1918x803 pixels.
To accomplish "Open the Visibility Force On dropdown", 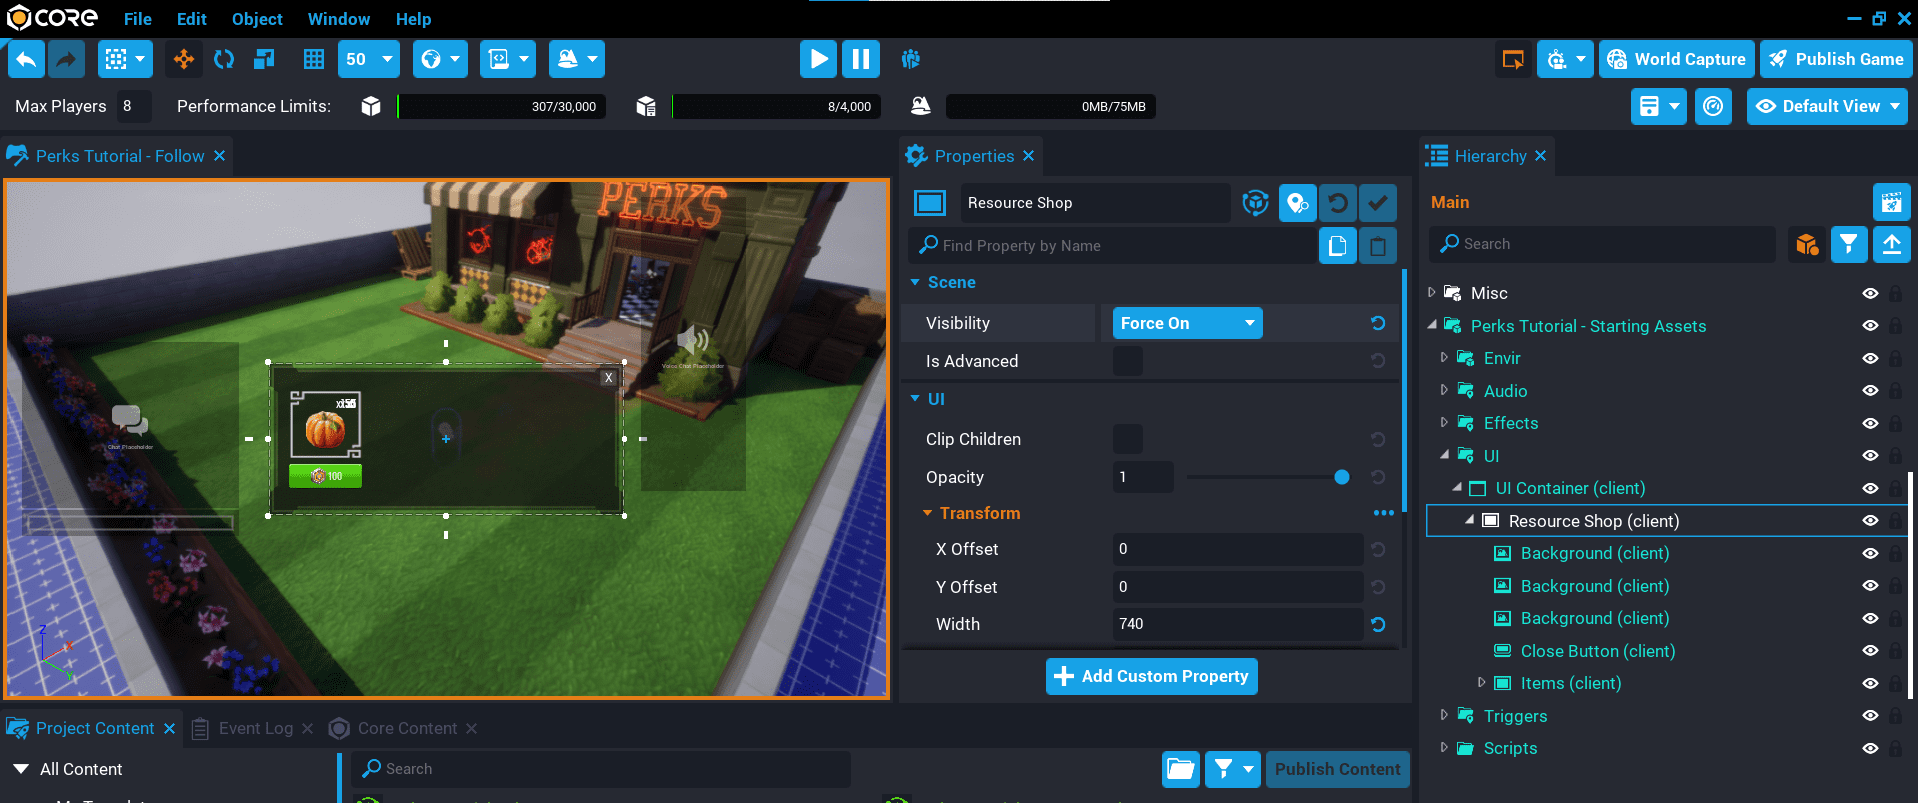I will pyautogui.click(x=1187, y=323).
